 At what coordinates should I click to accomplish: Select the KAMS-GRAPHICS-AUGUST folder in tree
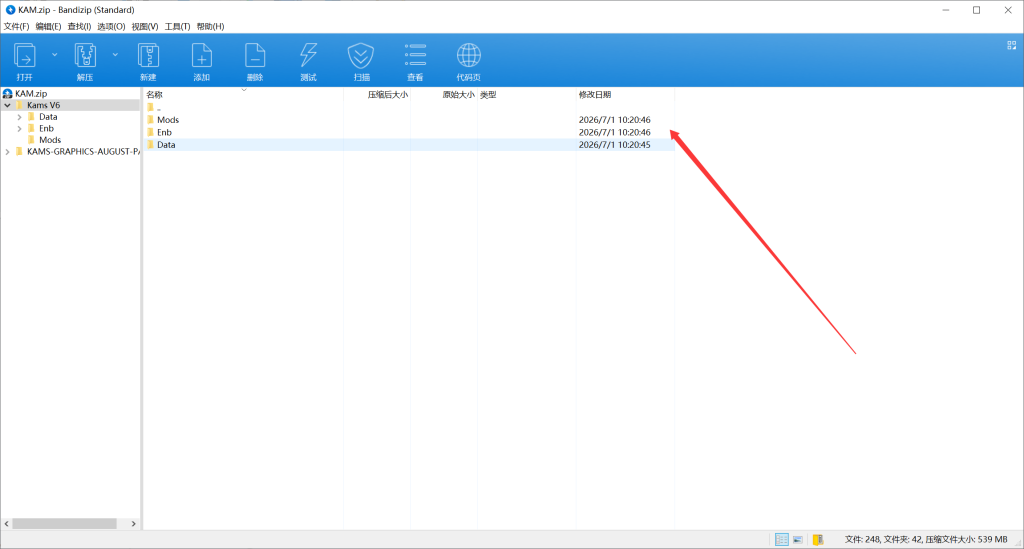(83, 151)
